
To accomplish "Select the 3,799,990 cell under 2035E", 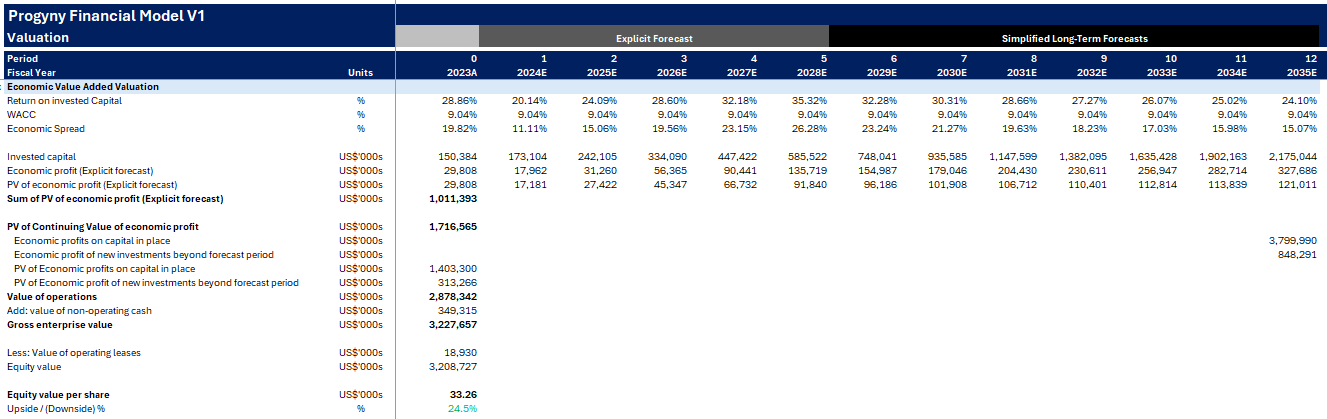I will tap(1294, 241).
